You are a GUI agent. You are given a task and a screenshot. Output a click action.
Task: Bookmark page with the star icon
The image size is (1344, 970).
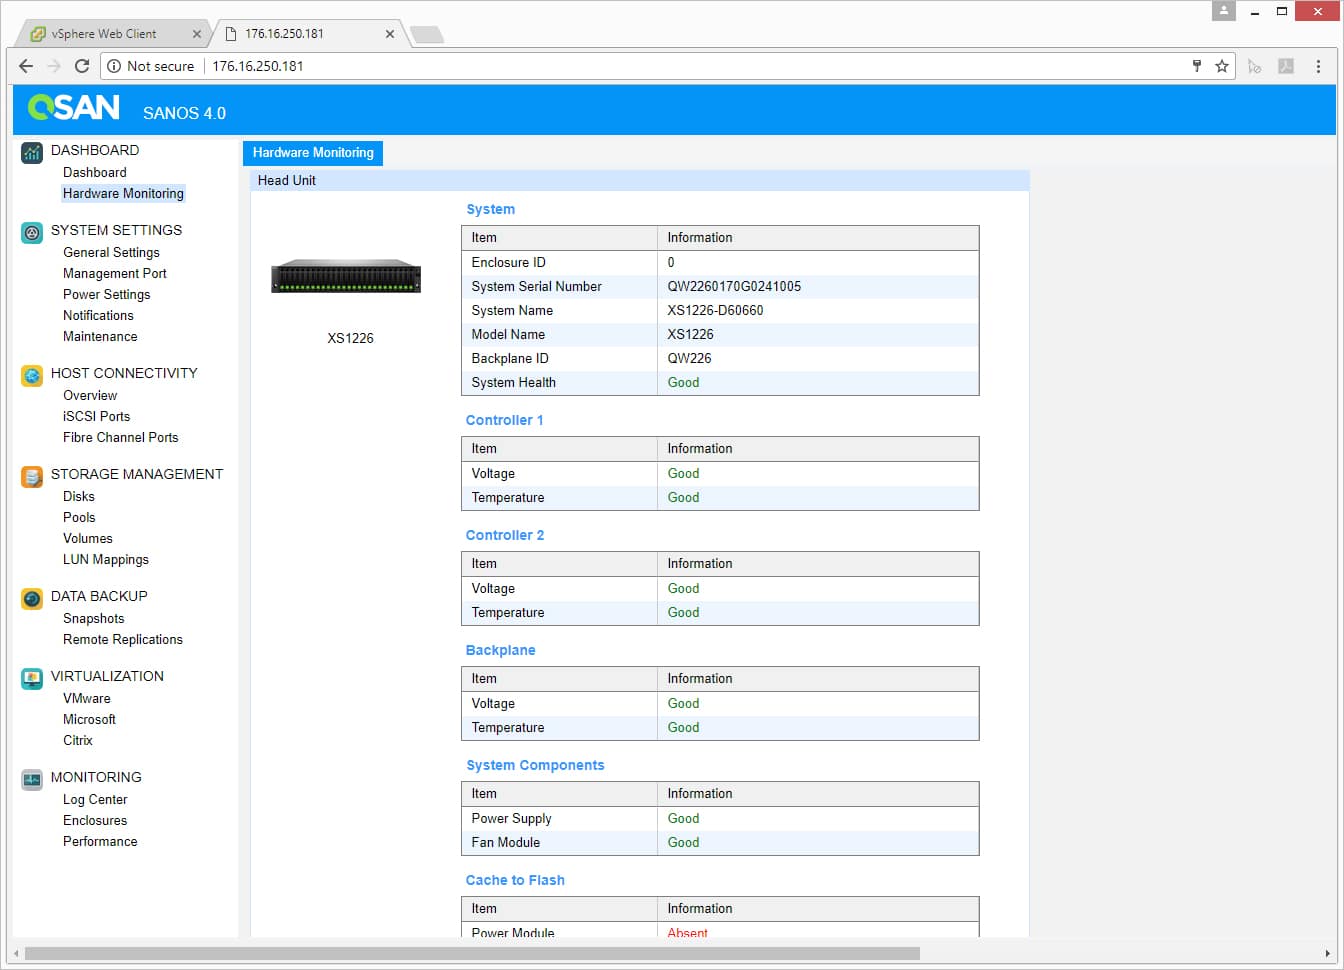1222,66
